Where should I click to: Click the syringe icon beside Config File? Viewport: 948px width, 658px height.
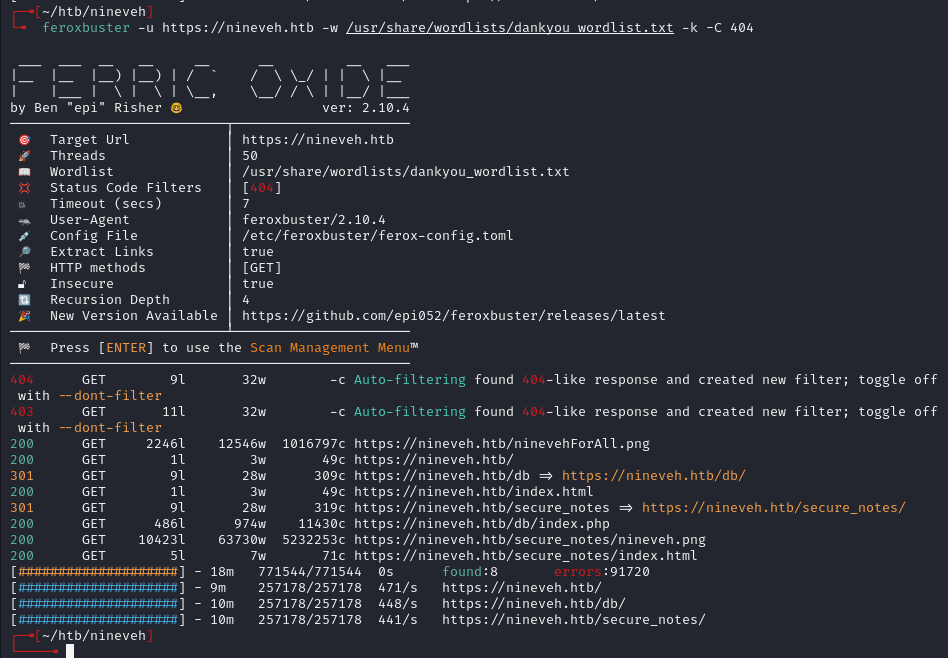point(25,235)
